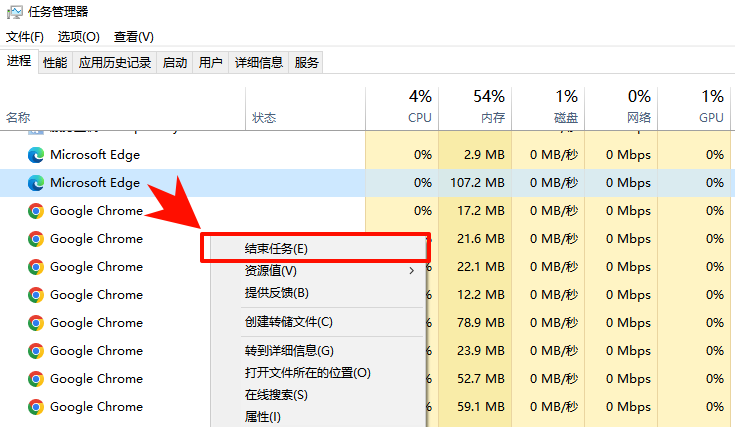Choose 打开文件所在的位置(O) context entry
The height and width of the screenshot is (427, 735).
coord(318,373)
